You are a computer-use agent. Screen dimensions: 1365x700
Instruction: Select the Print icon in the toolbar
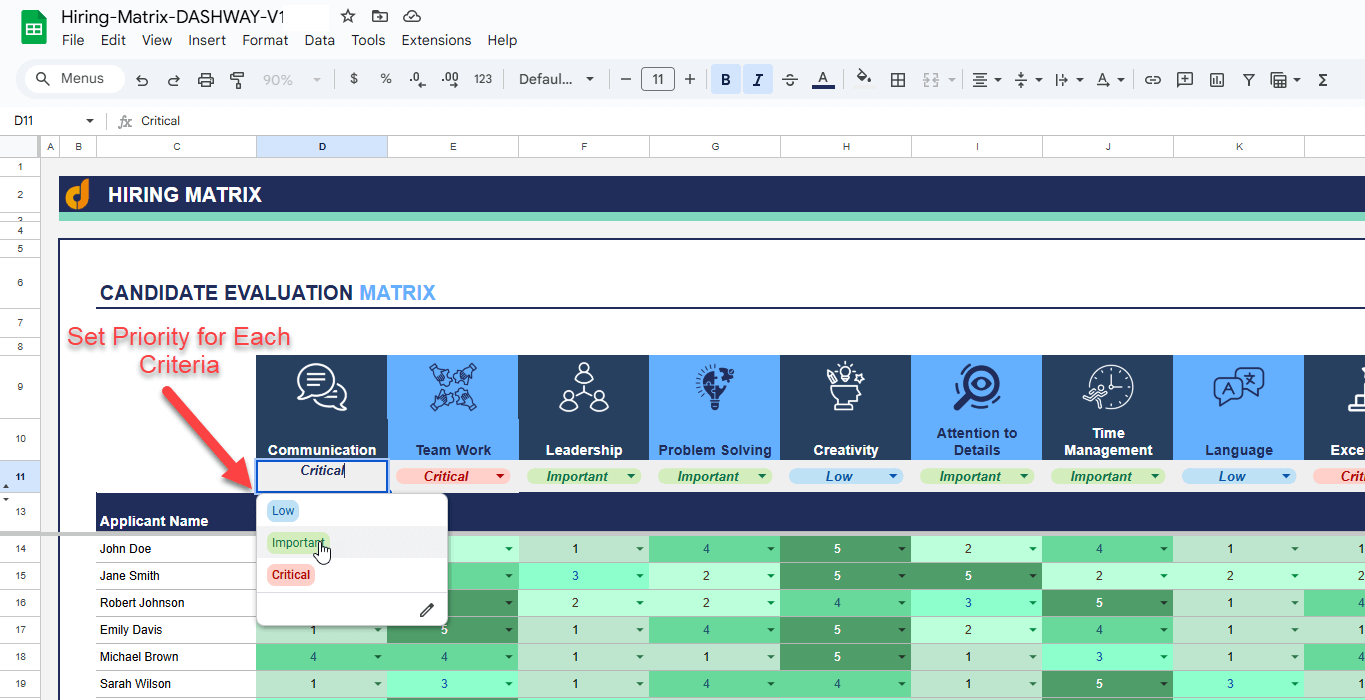click(x=206, y=78)
